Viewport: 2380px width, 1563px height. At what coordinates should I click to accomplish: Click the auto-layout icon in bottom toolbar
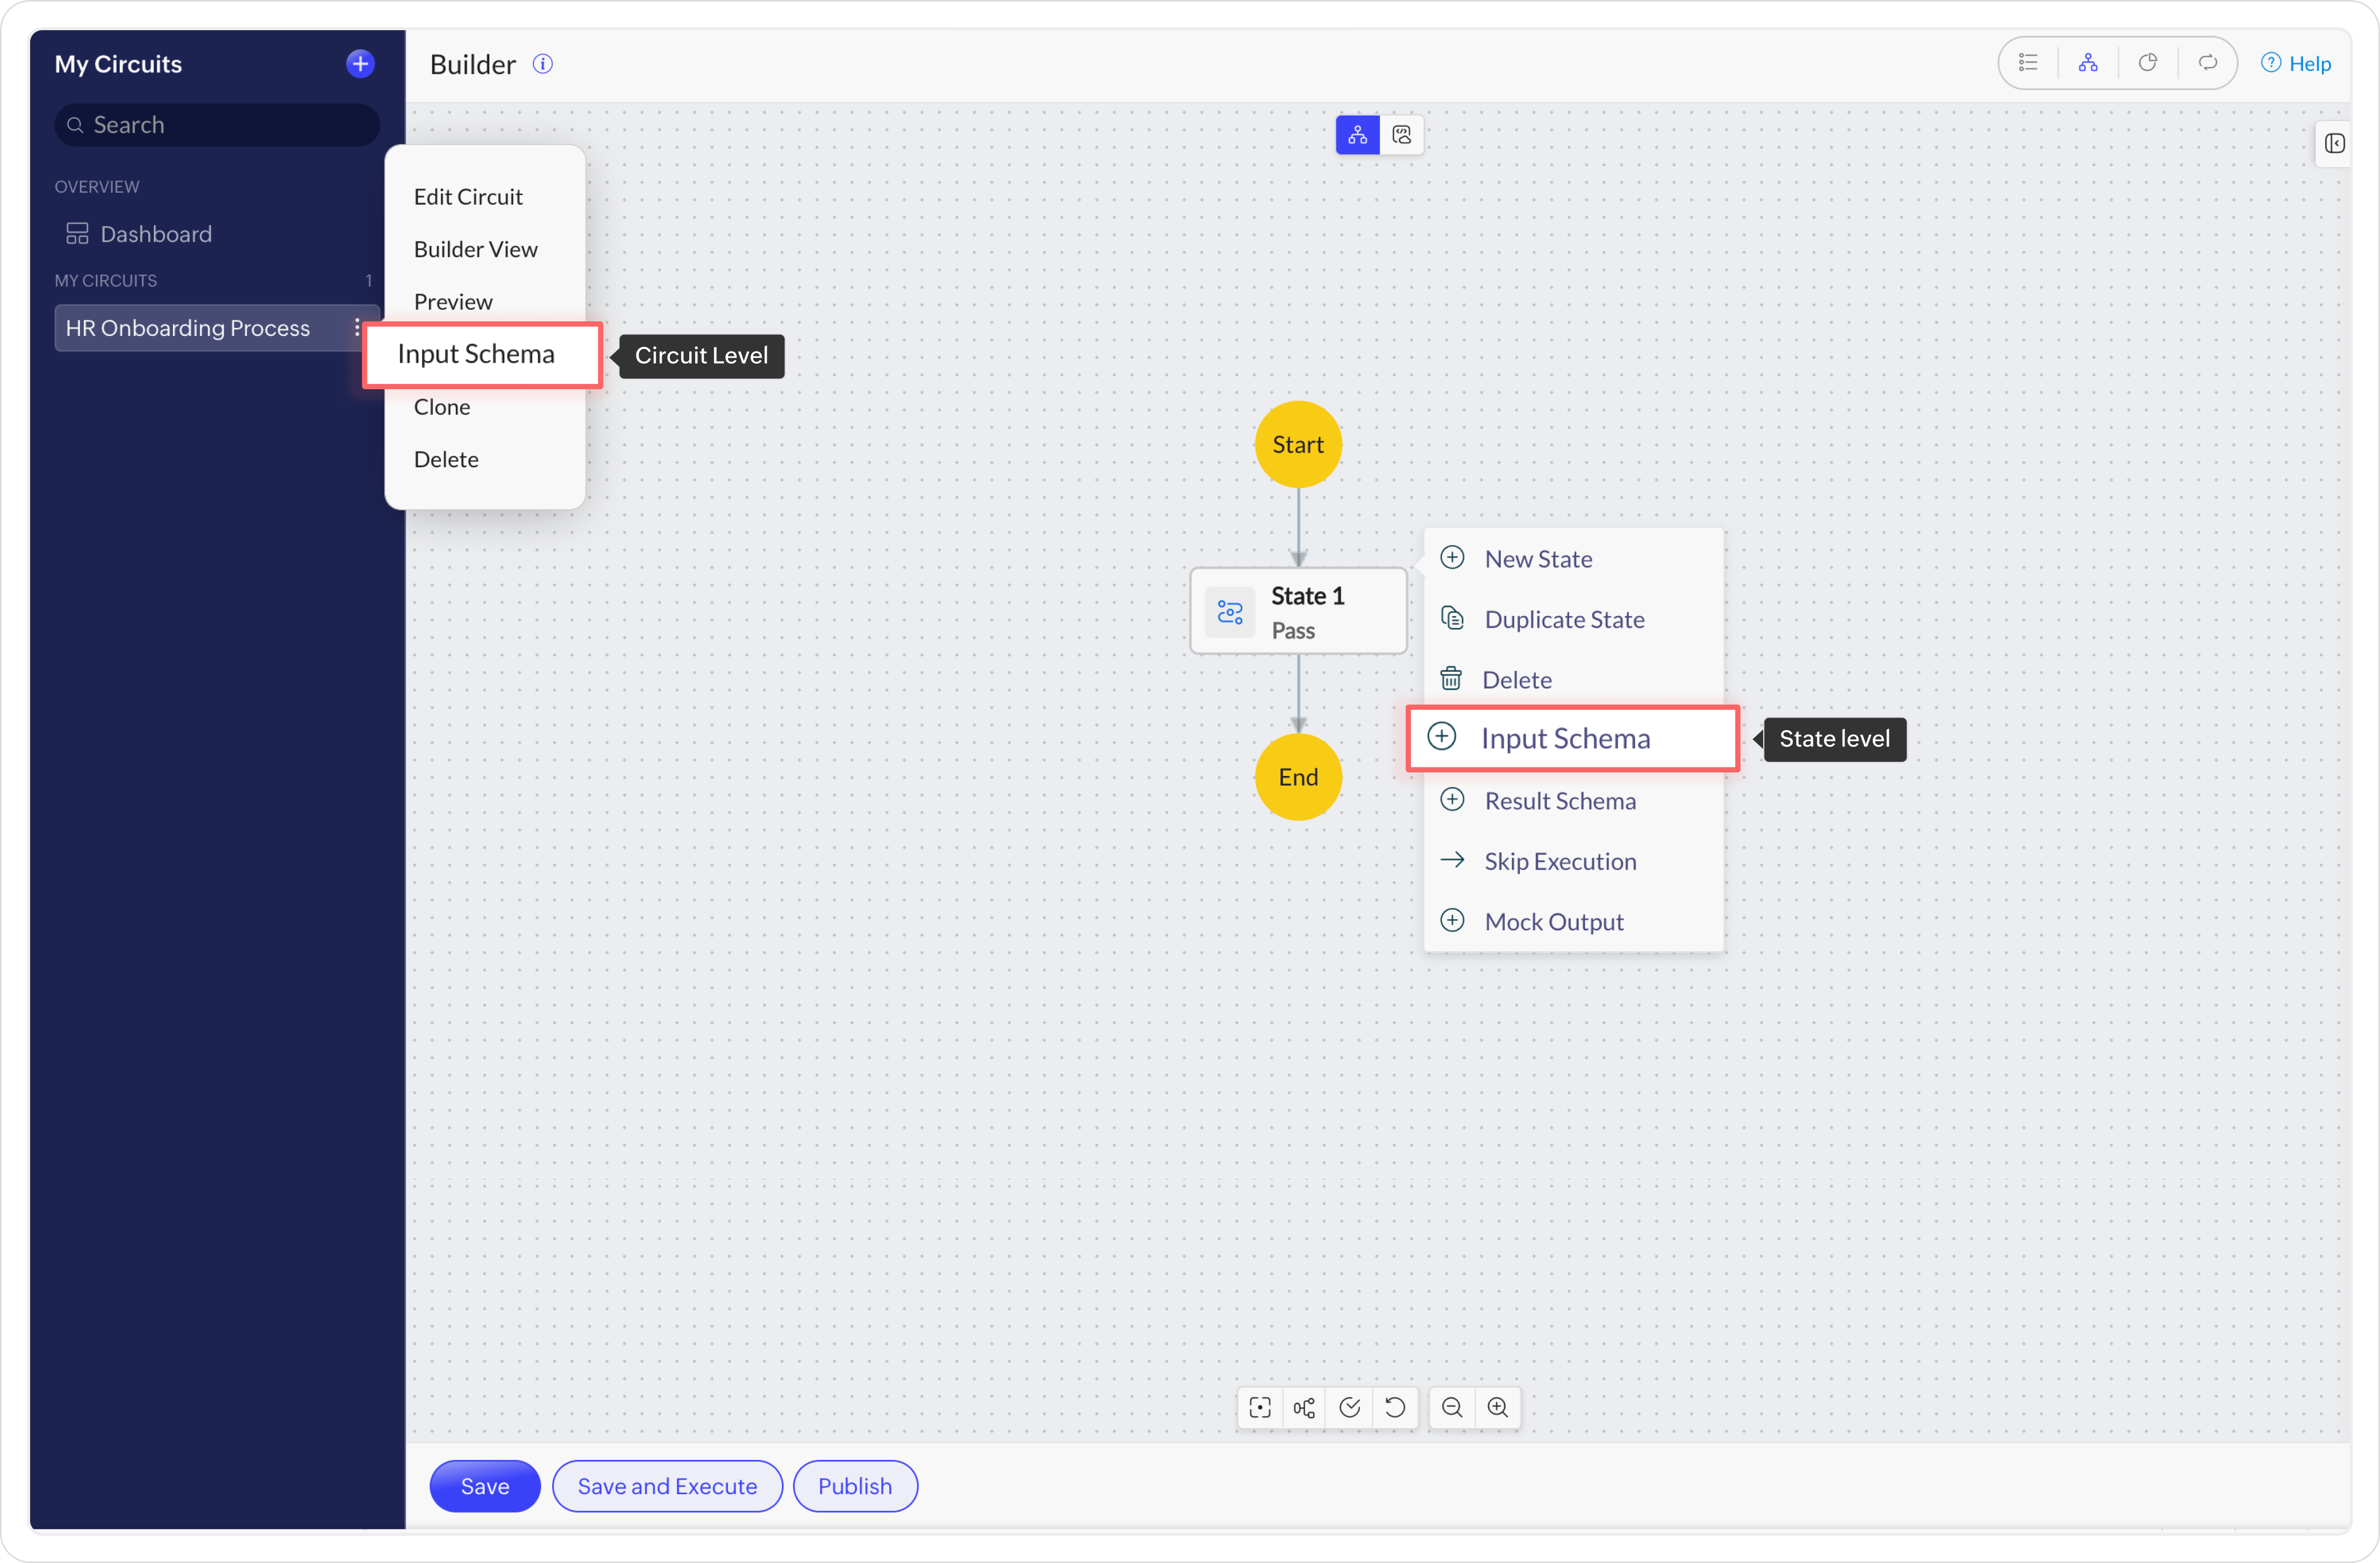tap(1304, 1408)
